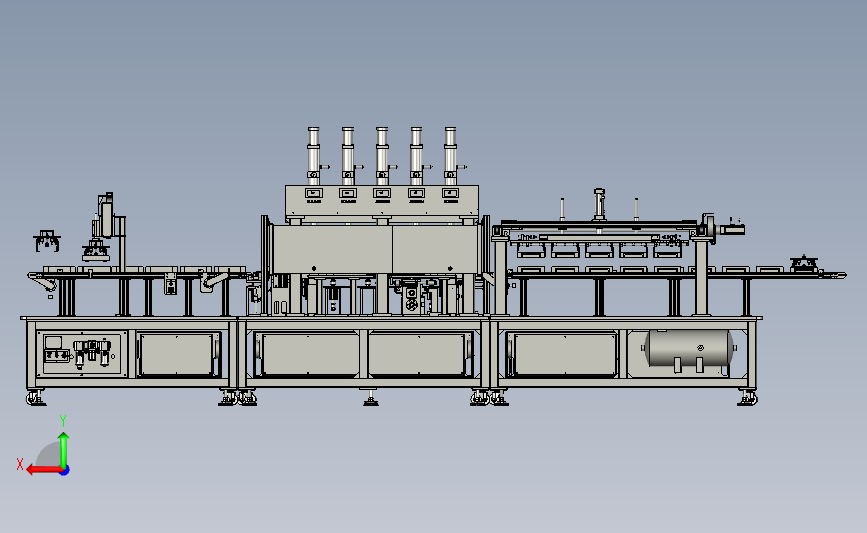This screenshot has width=867, height=533.
Task: Select the middle one of the five top cylinders
Action: [x=382, y=156]
